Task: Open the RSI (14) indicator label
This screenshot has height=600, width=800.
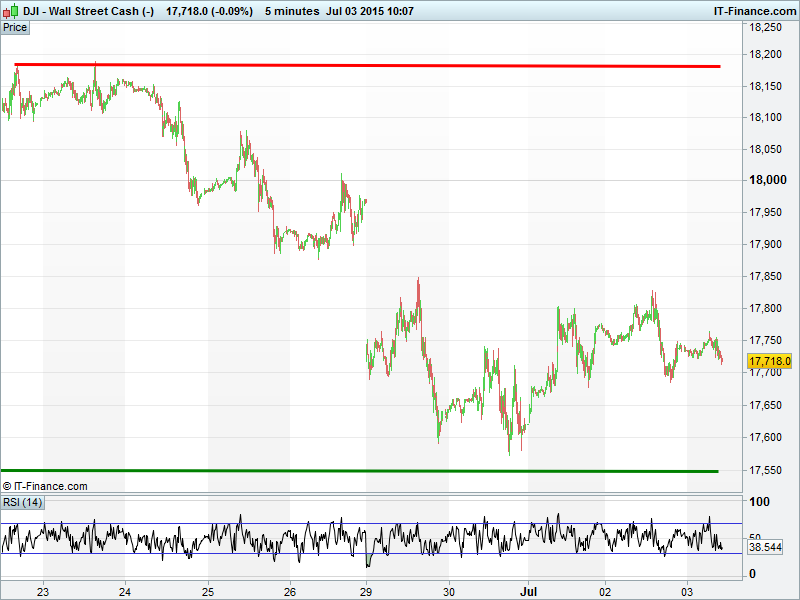Action: [x=23, y=502]
